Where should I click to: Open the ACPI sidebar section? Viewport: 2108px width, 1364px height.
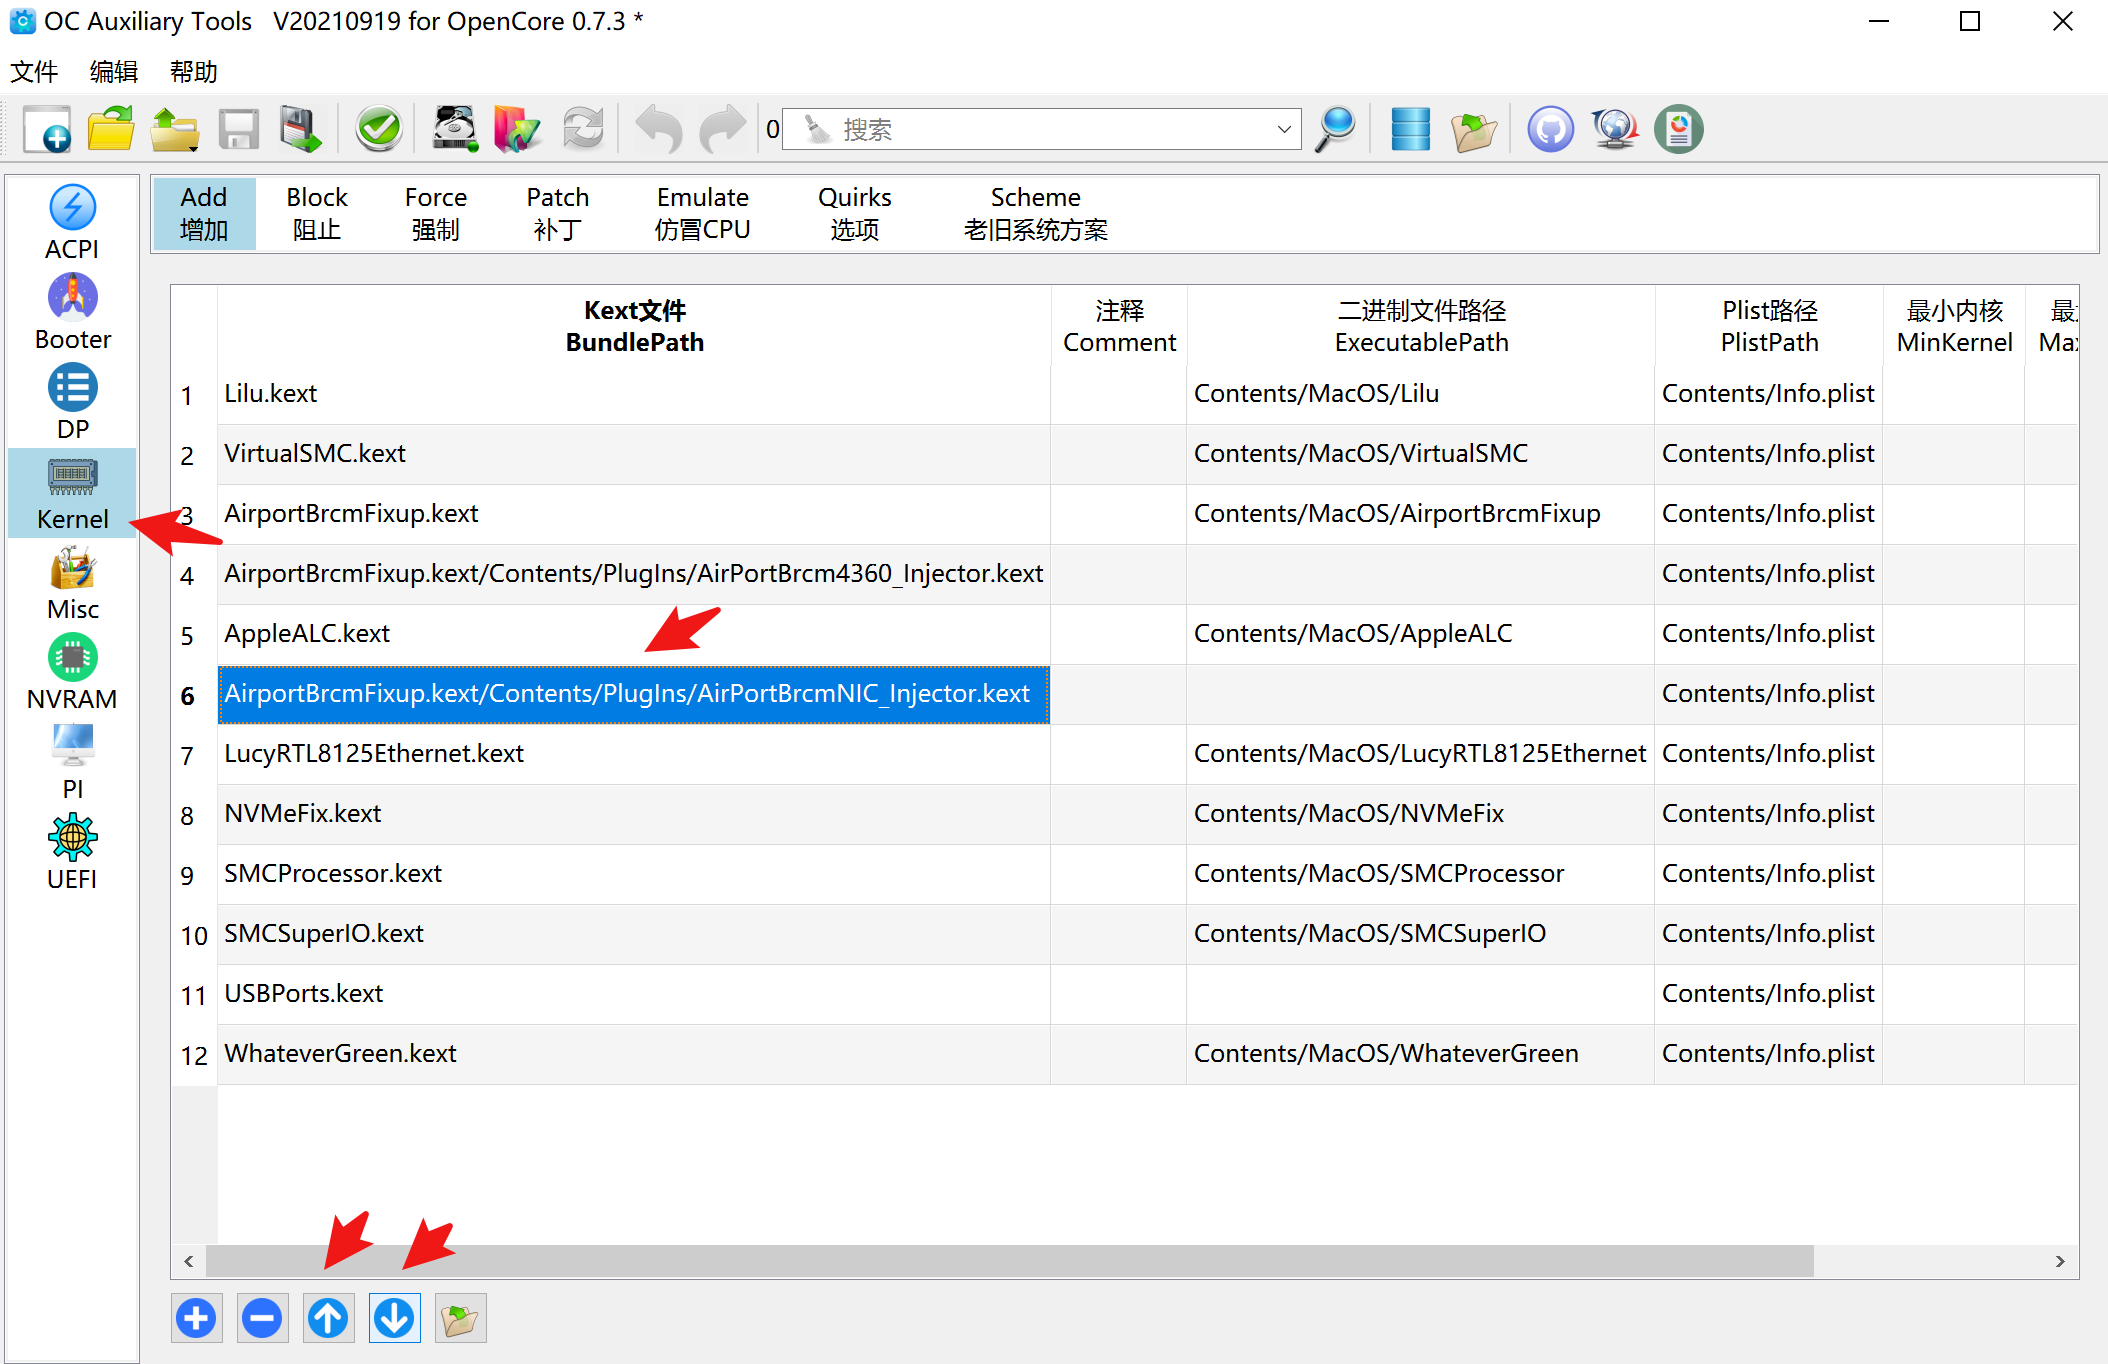click(x=73, y=222)
